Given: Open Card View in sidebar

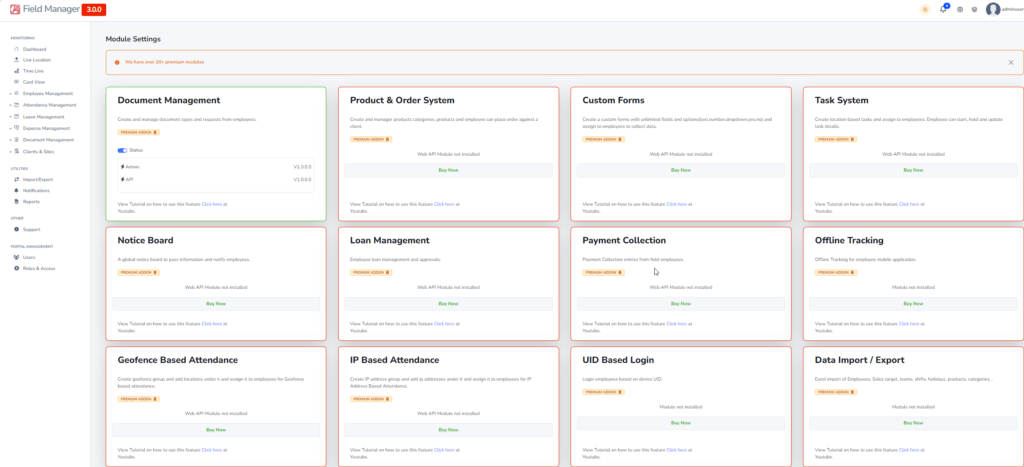Looking at the screenshot, I should click(x=33, y=82).
